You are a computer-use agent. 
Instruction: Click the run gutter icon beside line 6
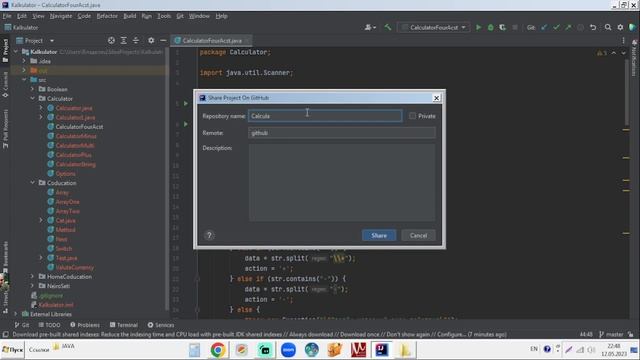tap(186, 124)
